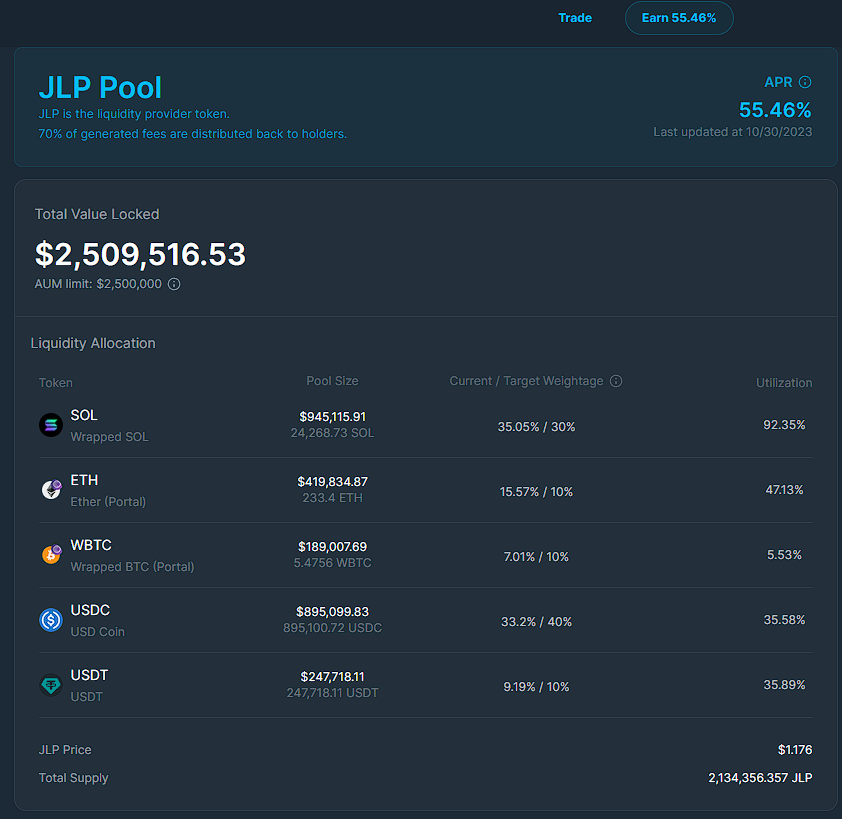Click the Token column header
This screenshot has height=819, width=842.
pos(56,383)
